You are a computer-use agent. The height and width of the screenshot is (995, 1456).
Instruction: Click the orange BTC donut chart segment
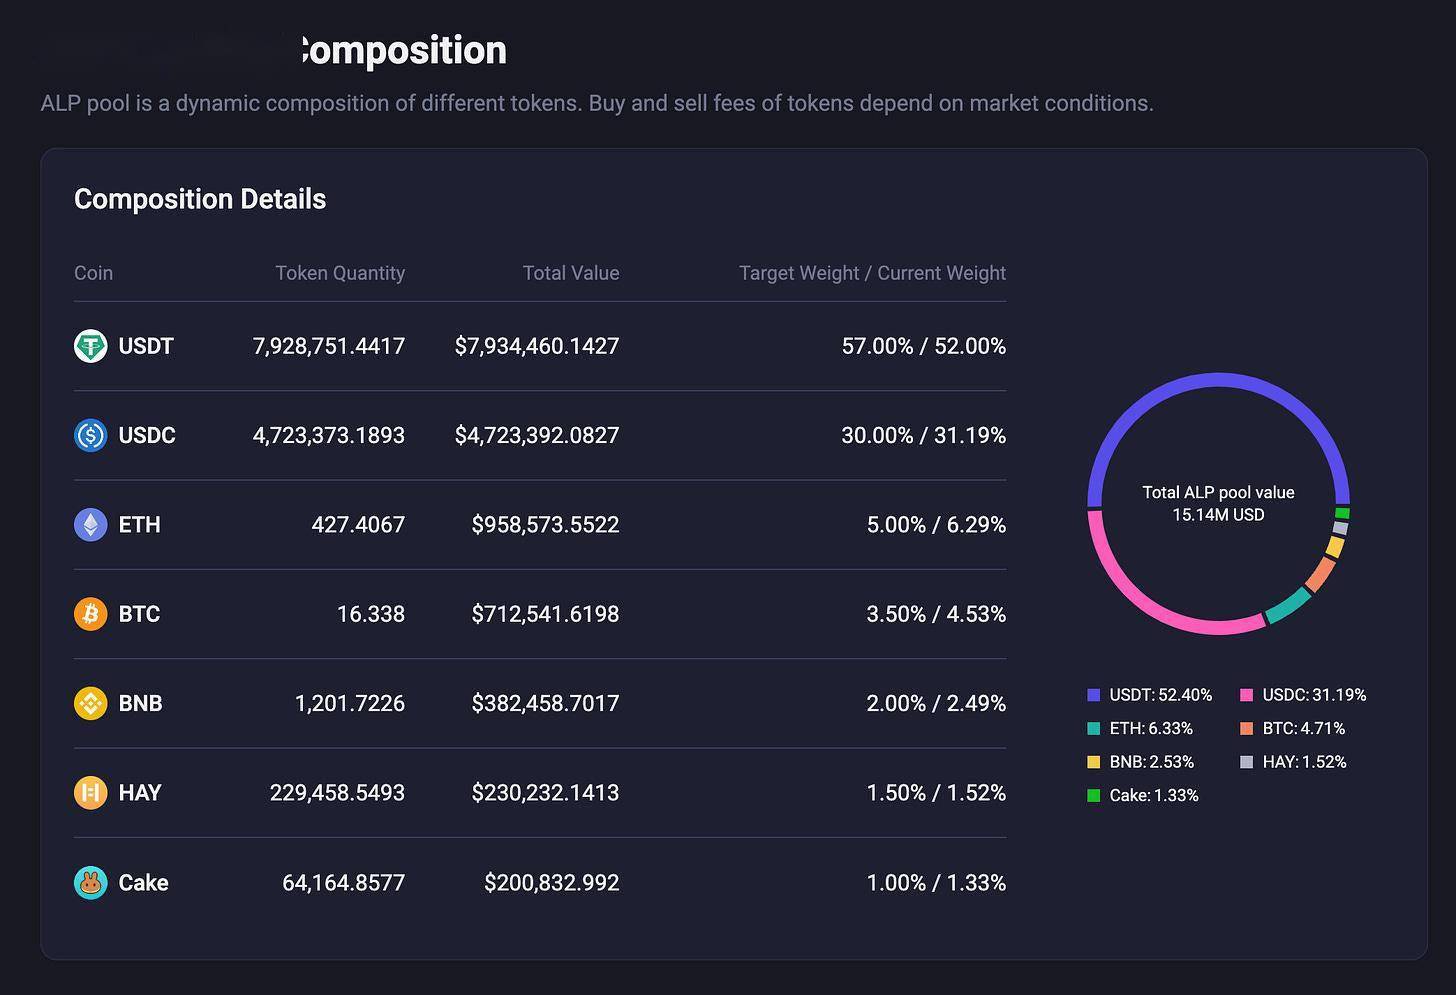pyautogui.click(x=1321, y=574)
